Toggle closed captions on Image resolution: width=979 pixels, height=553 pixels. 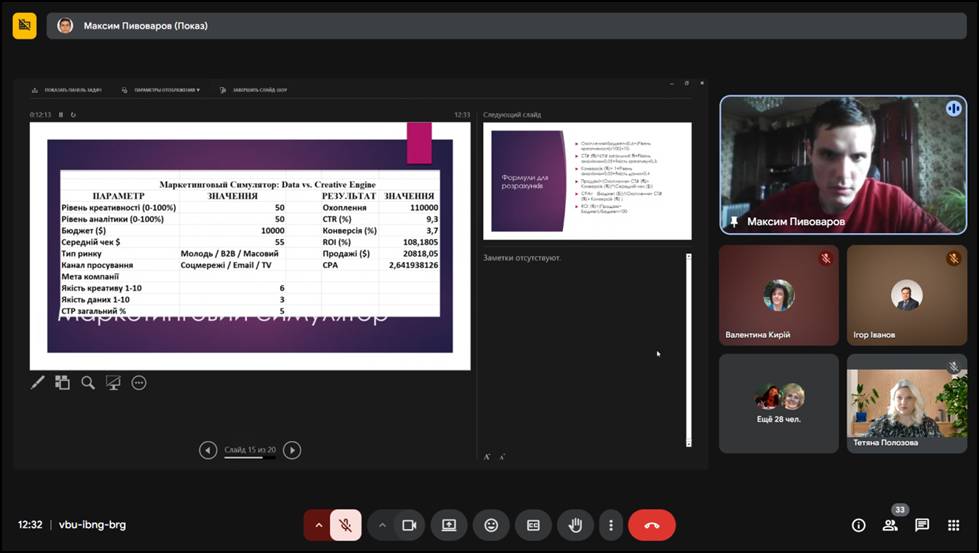pos(533,525)
